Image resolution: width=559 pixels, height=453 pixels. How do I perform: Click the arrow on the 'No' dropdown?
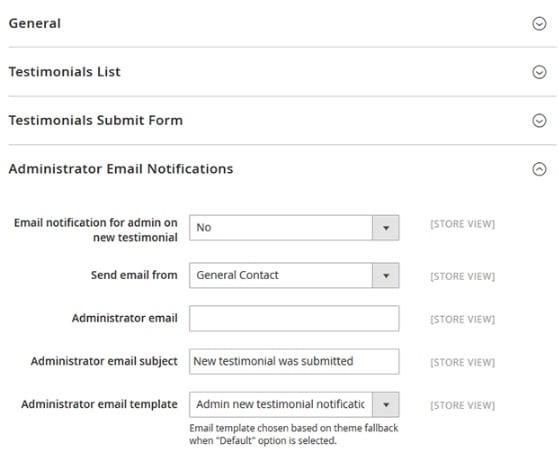tap(386, 228)
